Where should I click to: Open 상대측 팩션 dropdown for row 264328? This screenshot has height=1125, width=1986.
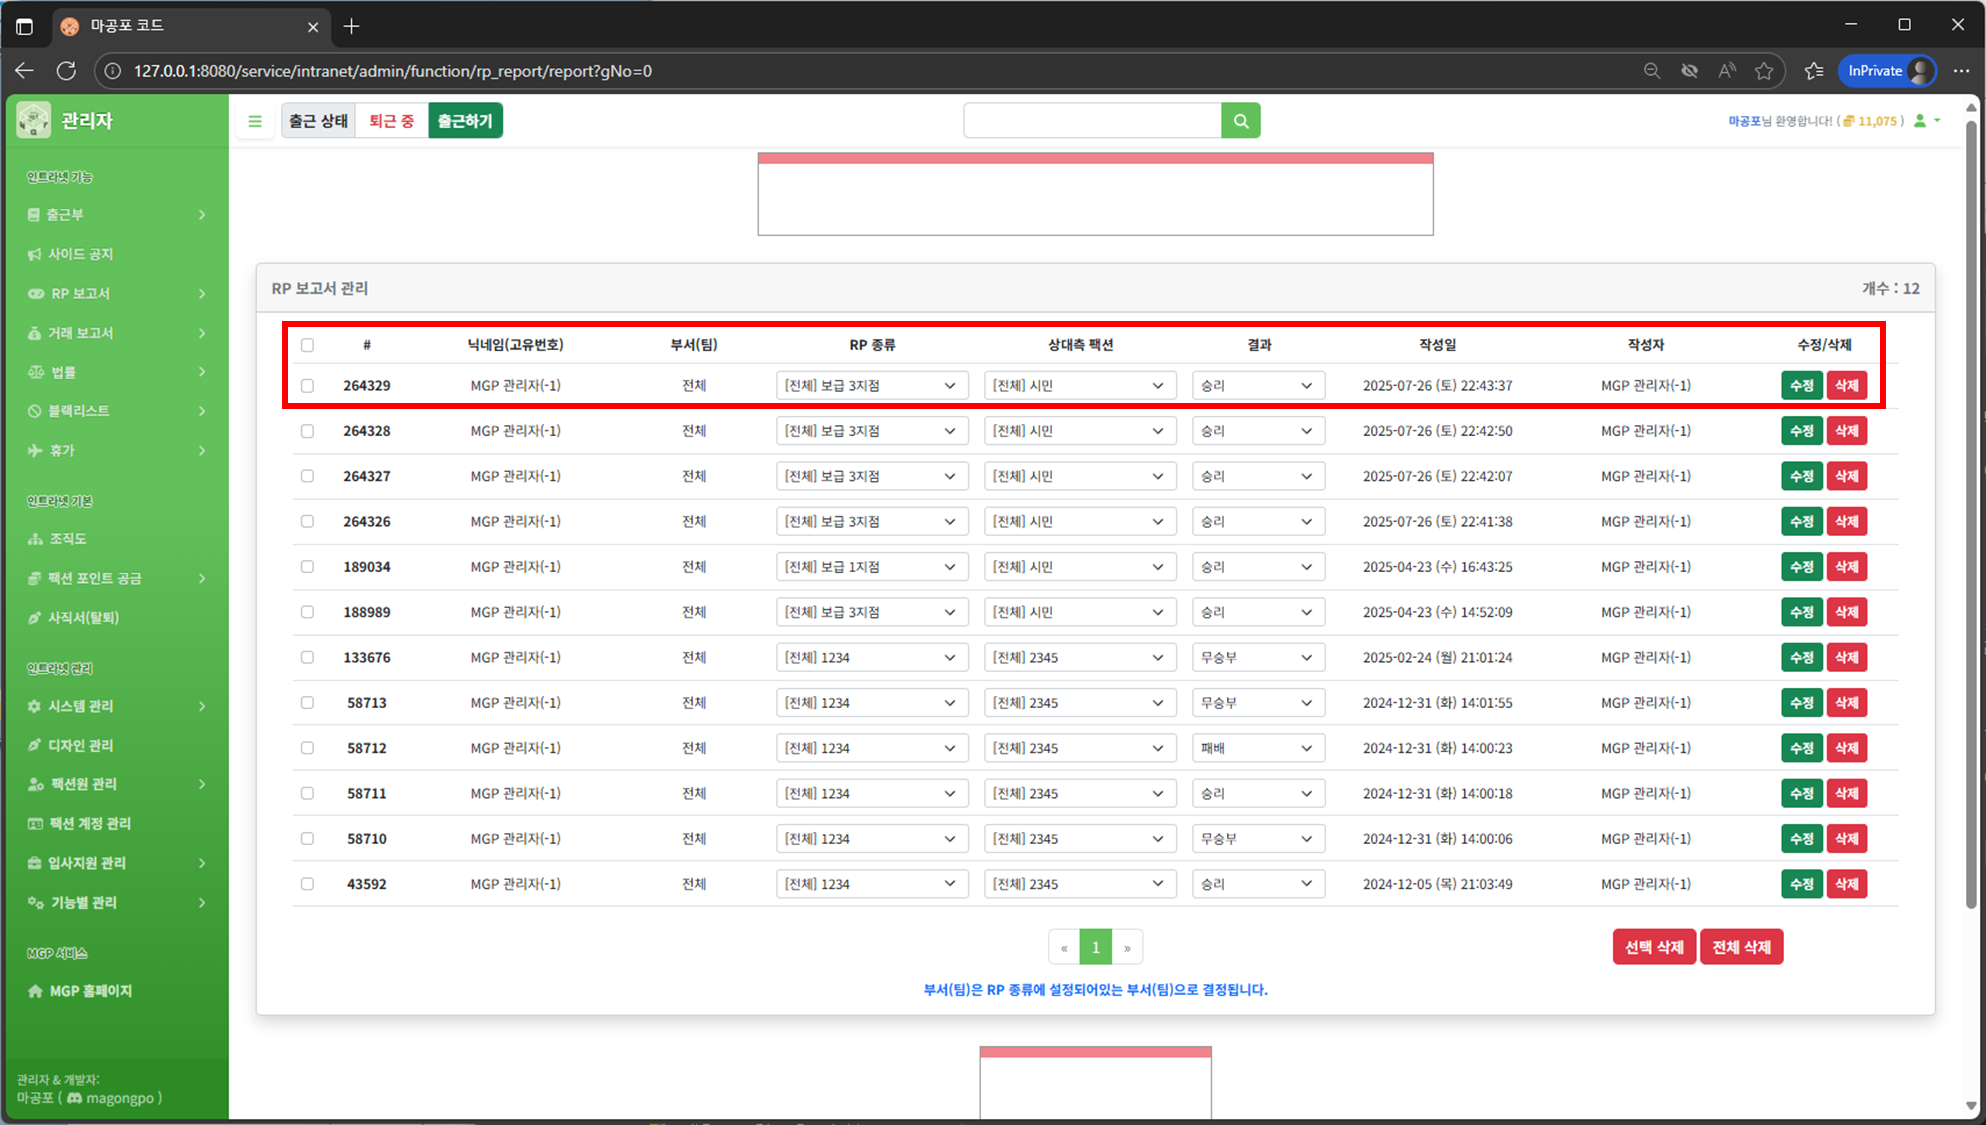coord(1080,431)
